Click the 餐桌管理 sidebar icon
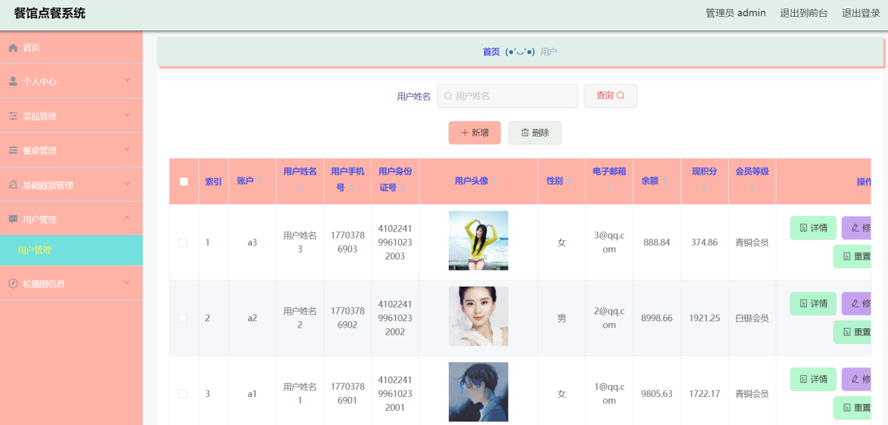The image size is (888, 425). point(13,150)
